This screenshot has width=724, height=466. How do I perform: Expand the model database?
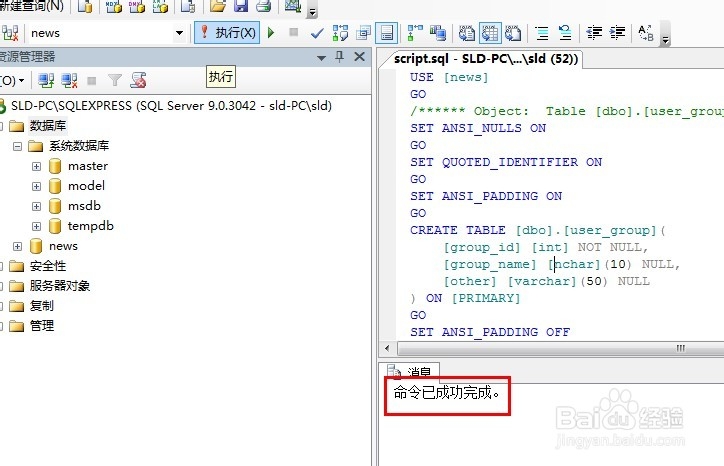click(x=36, y=186)
